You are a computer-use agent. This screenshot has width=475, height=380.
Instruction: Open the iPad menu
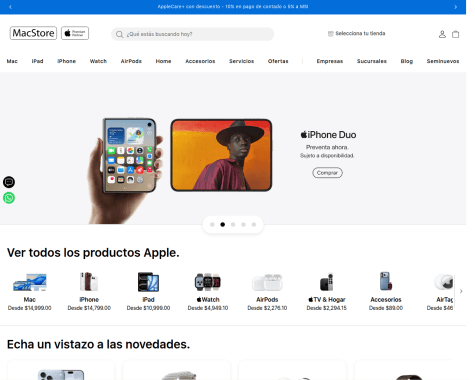(x=37, y=61)
